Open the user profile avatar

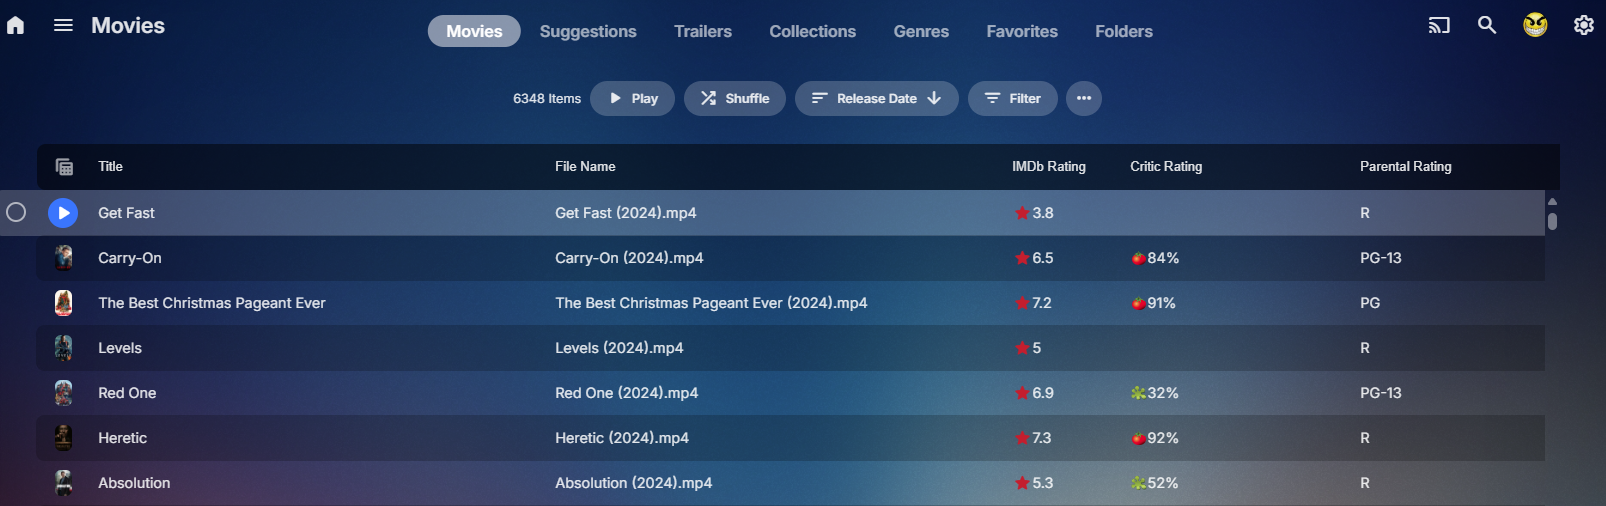coord(1535,25)
